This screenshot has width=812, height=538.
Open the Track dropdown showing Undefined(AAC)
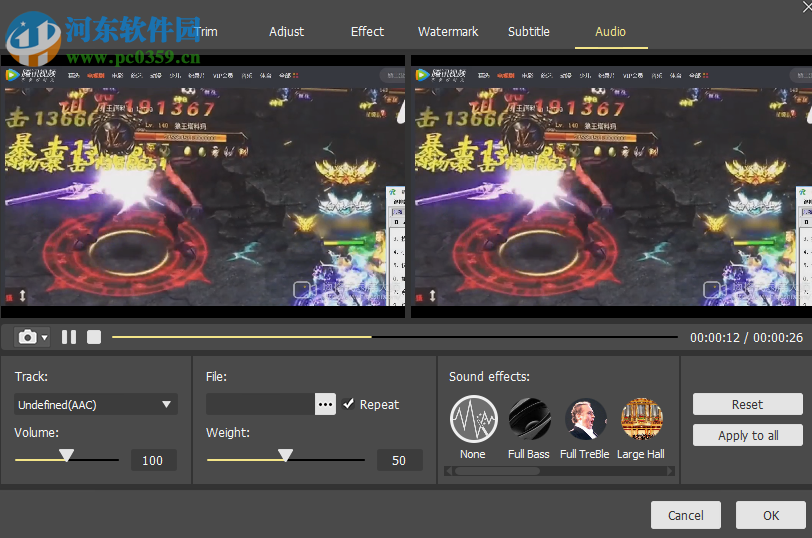[x=96, y=404]
